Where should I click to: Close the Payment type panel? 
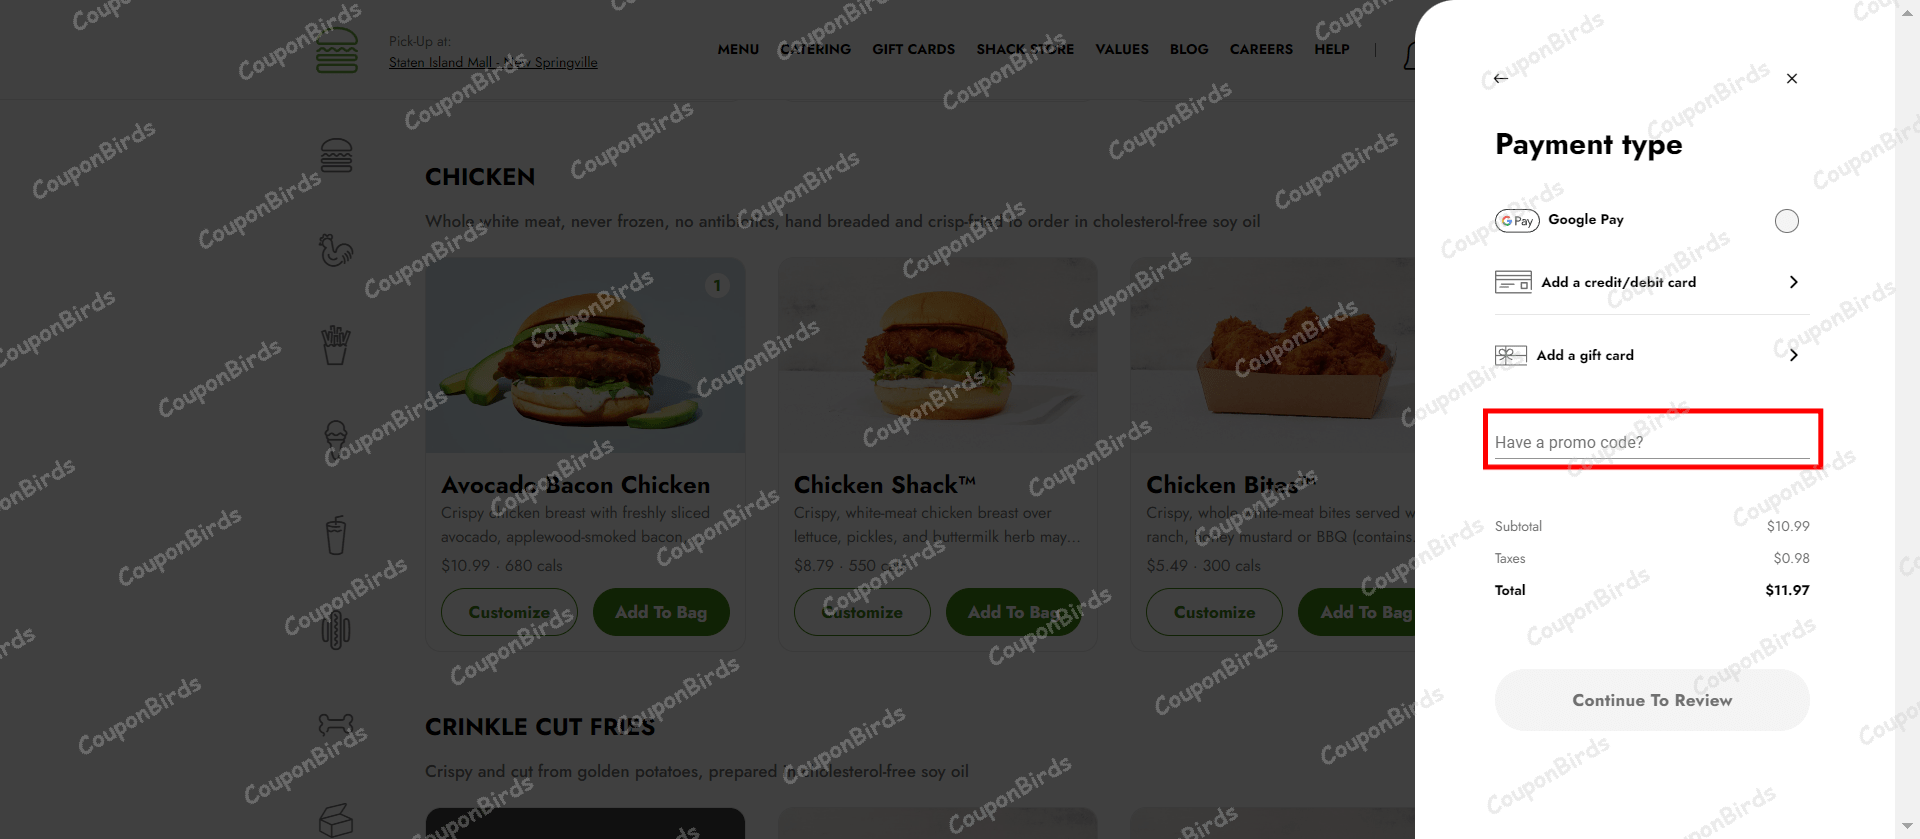tap(1792, 78)
